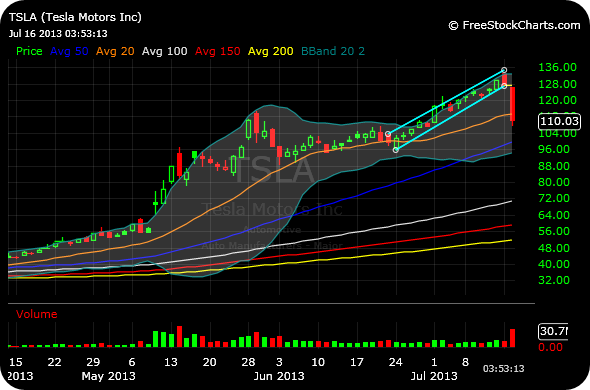Click the date label 29 on time axis
The width and height of the screenshot is (590, 390).
pos(93,362)
